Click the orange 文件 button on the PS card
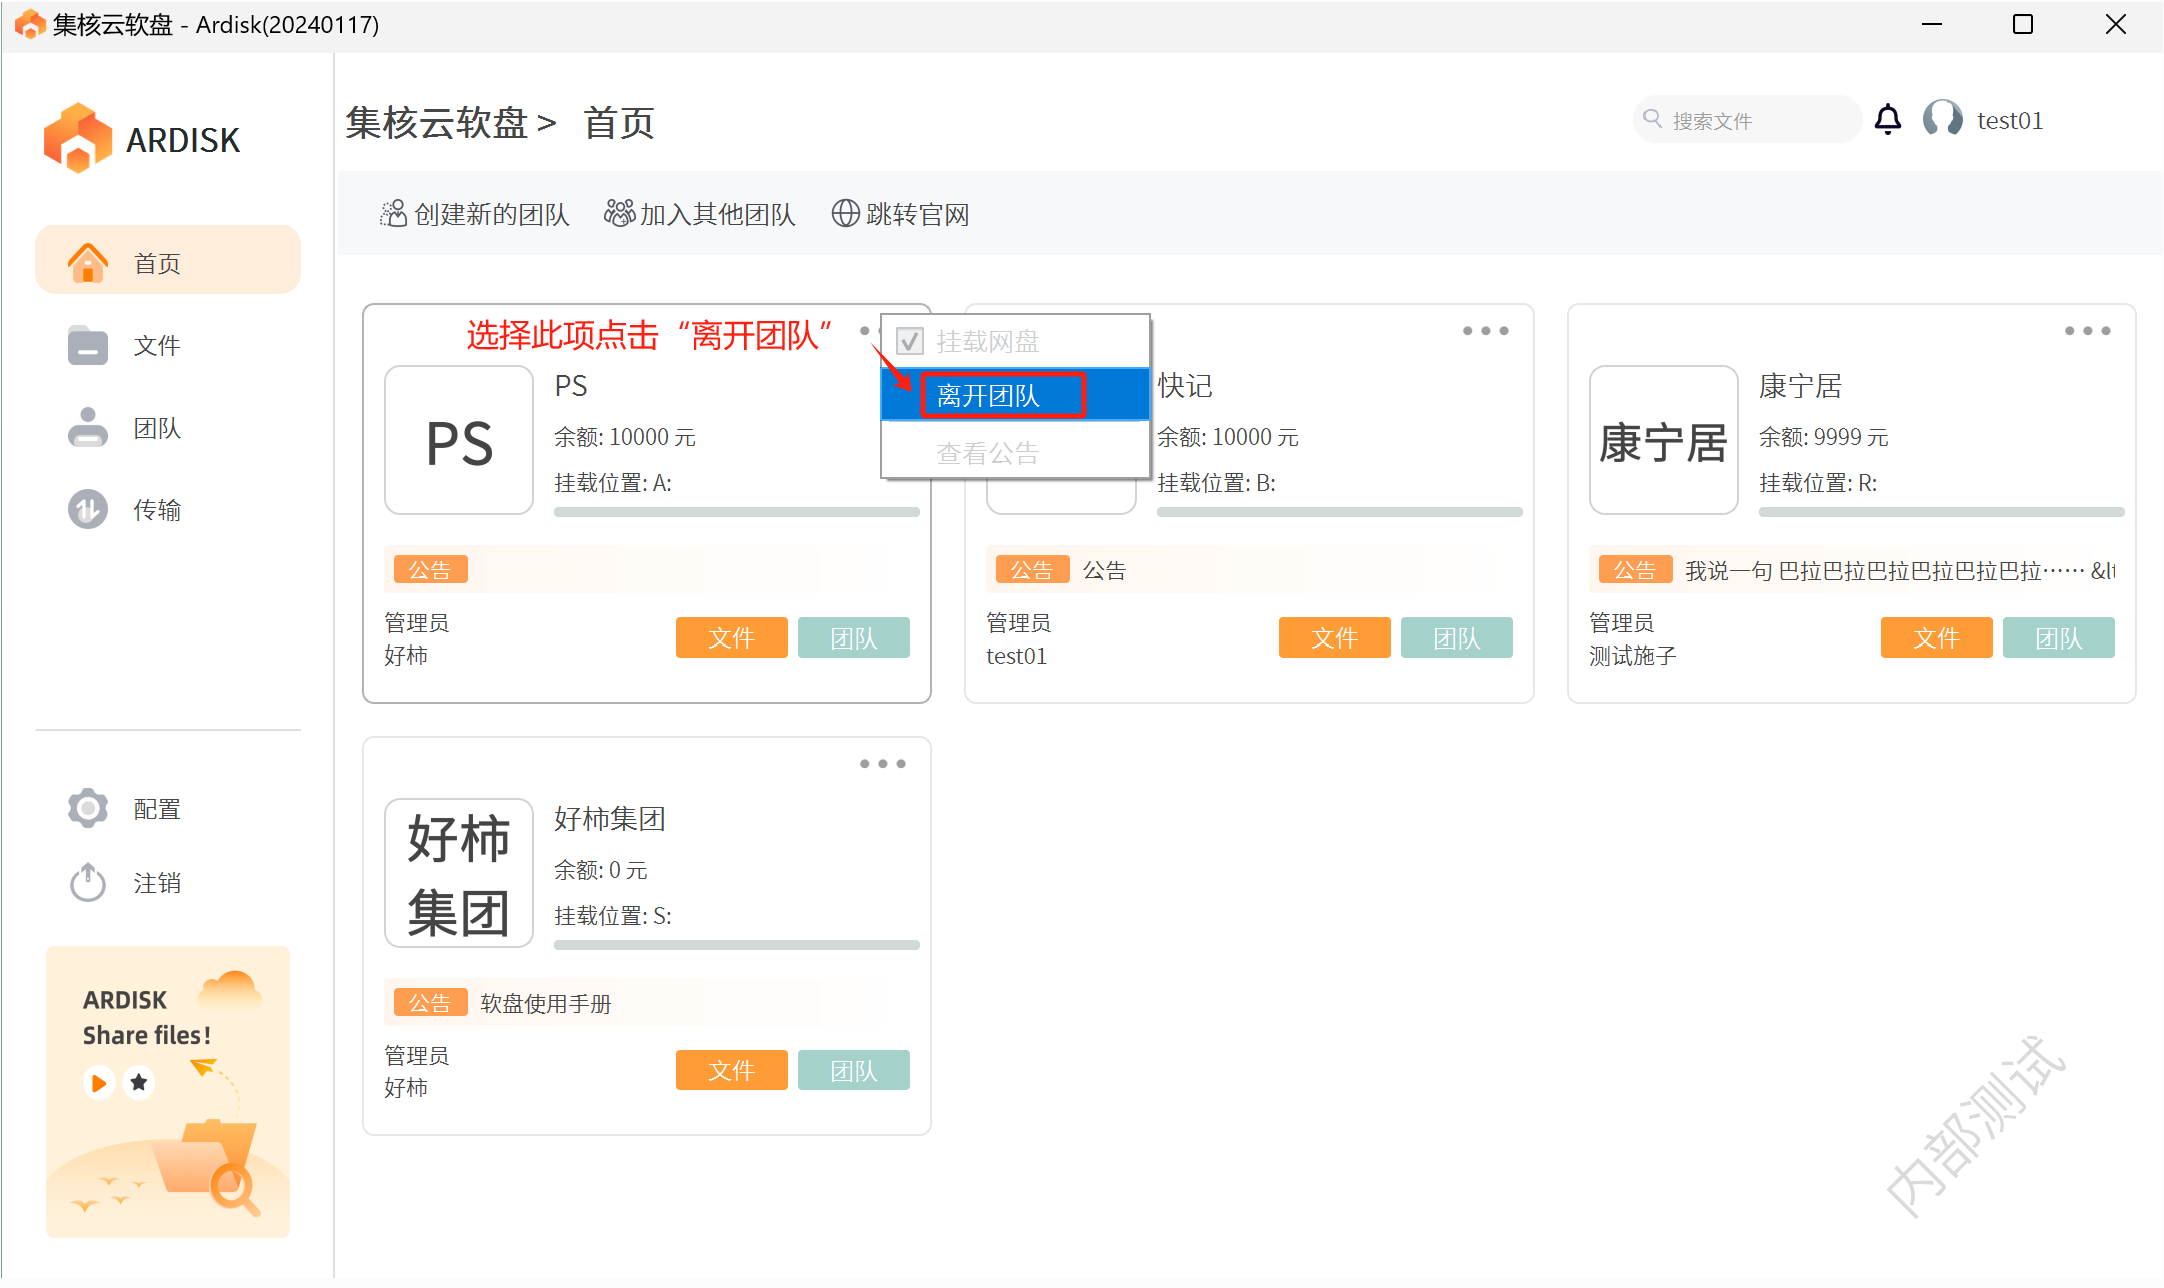 click(731, 638)
